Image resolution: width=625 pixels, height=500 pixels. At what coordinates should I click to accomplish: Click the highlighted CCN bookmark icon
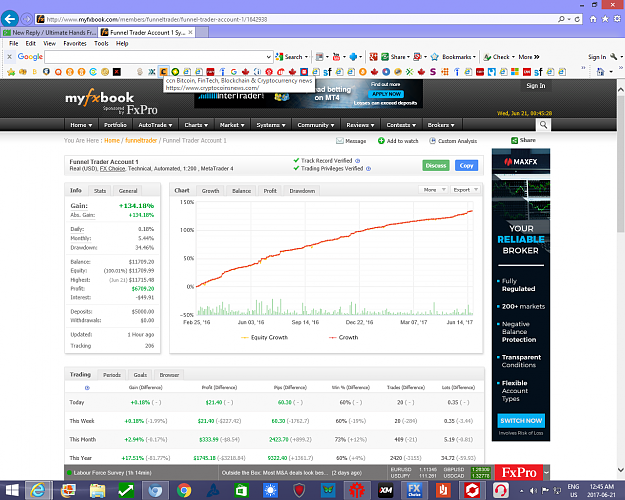[x=163, y=72]
